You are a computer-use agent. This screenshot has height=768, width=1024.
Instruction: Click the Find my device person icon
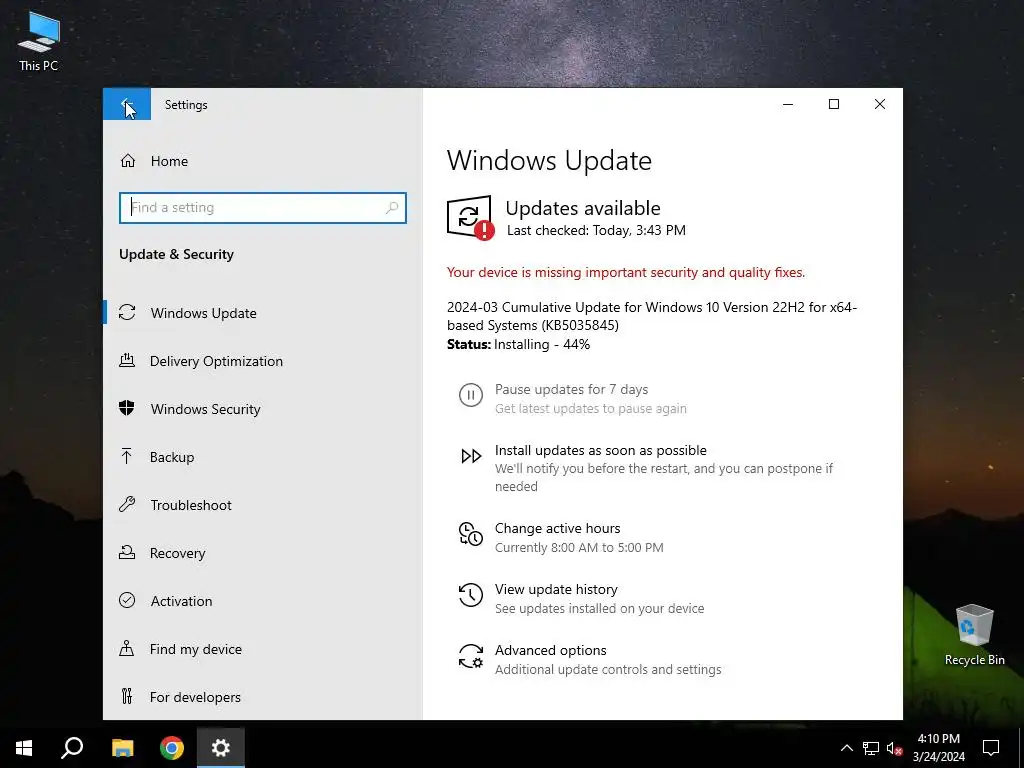(127, 648)
